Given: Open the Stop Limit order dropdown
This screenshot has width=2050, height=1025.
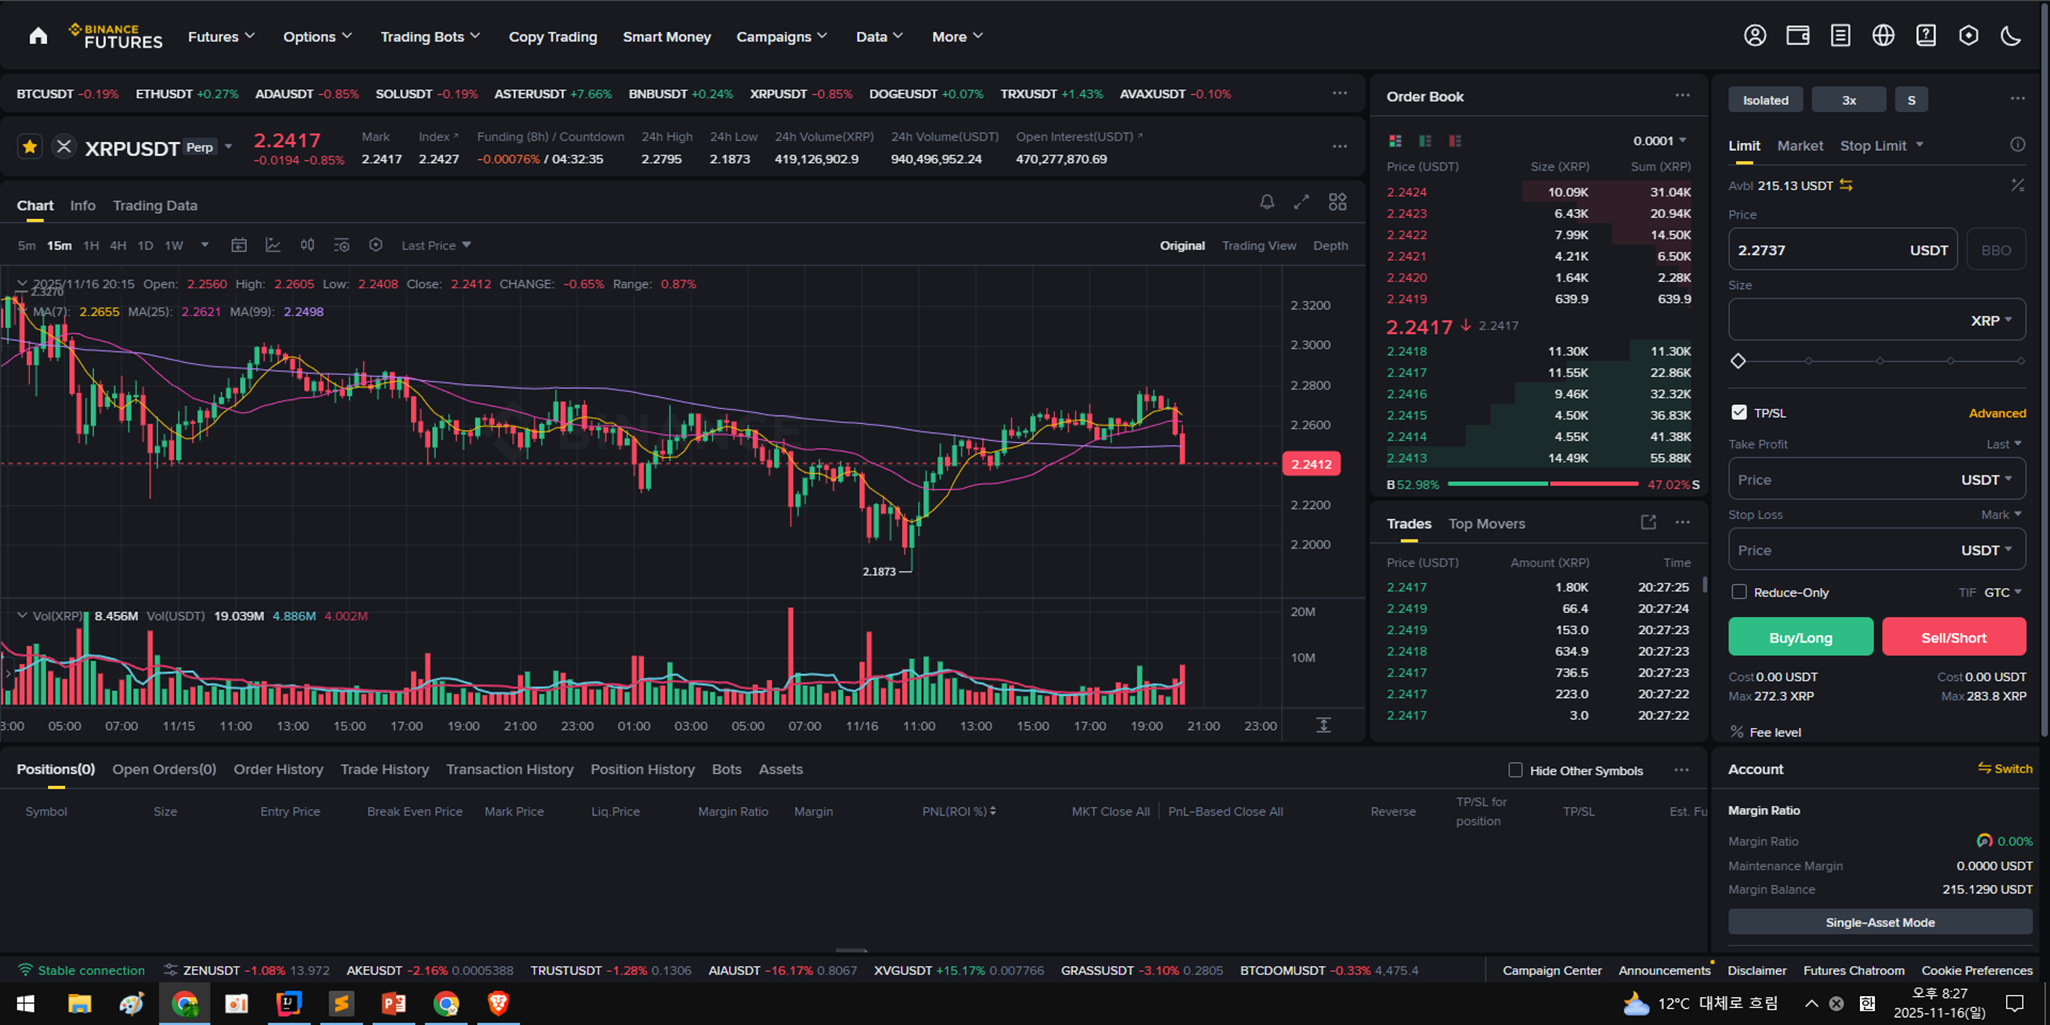Looking at the screenshot, I should tap(1882, 145).
